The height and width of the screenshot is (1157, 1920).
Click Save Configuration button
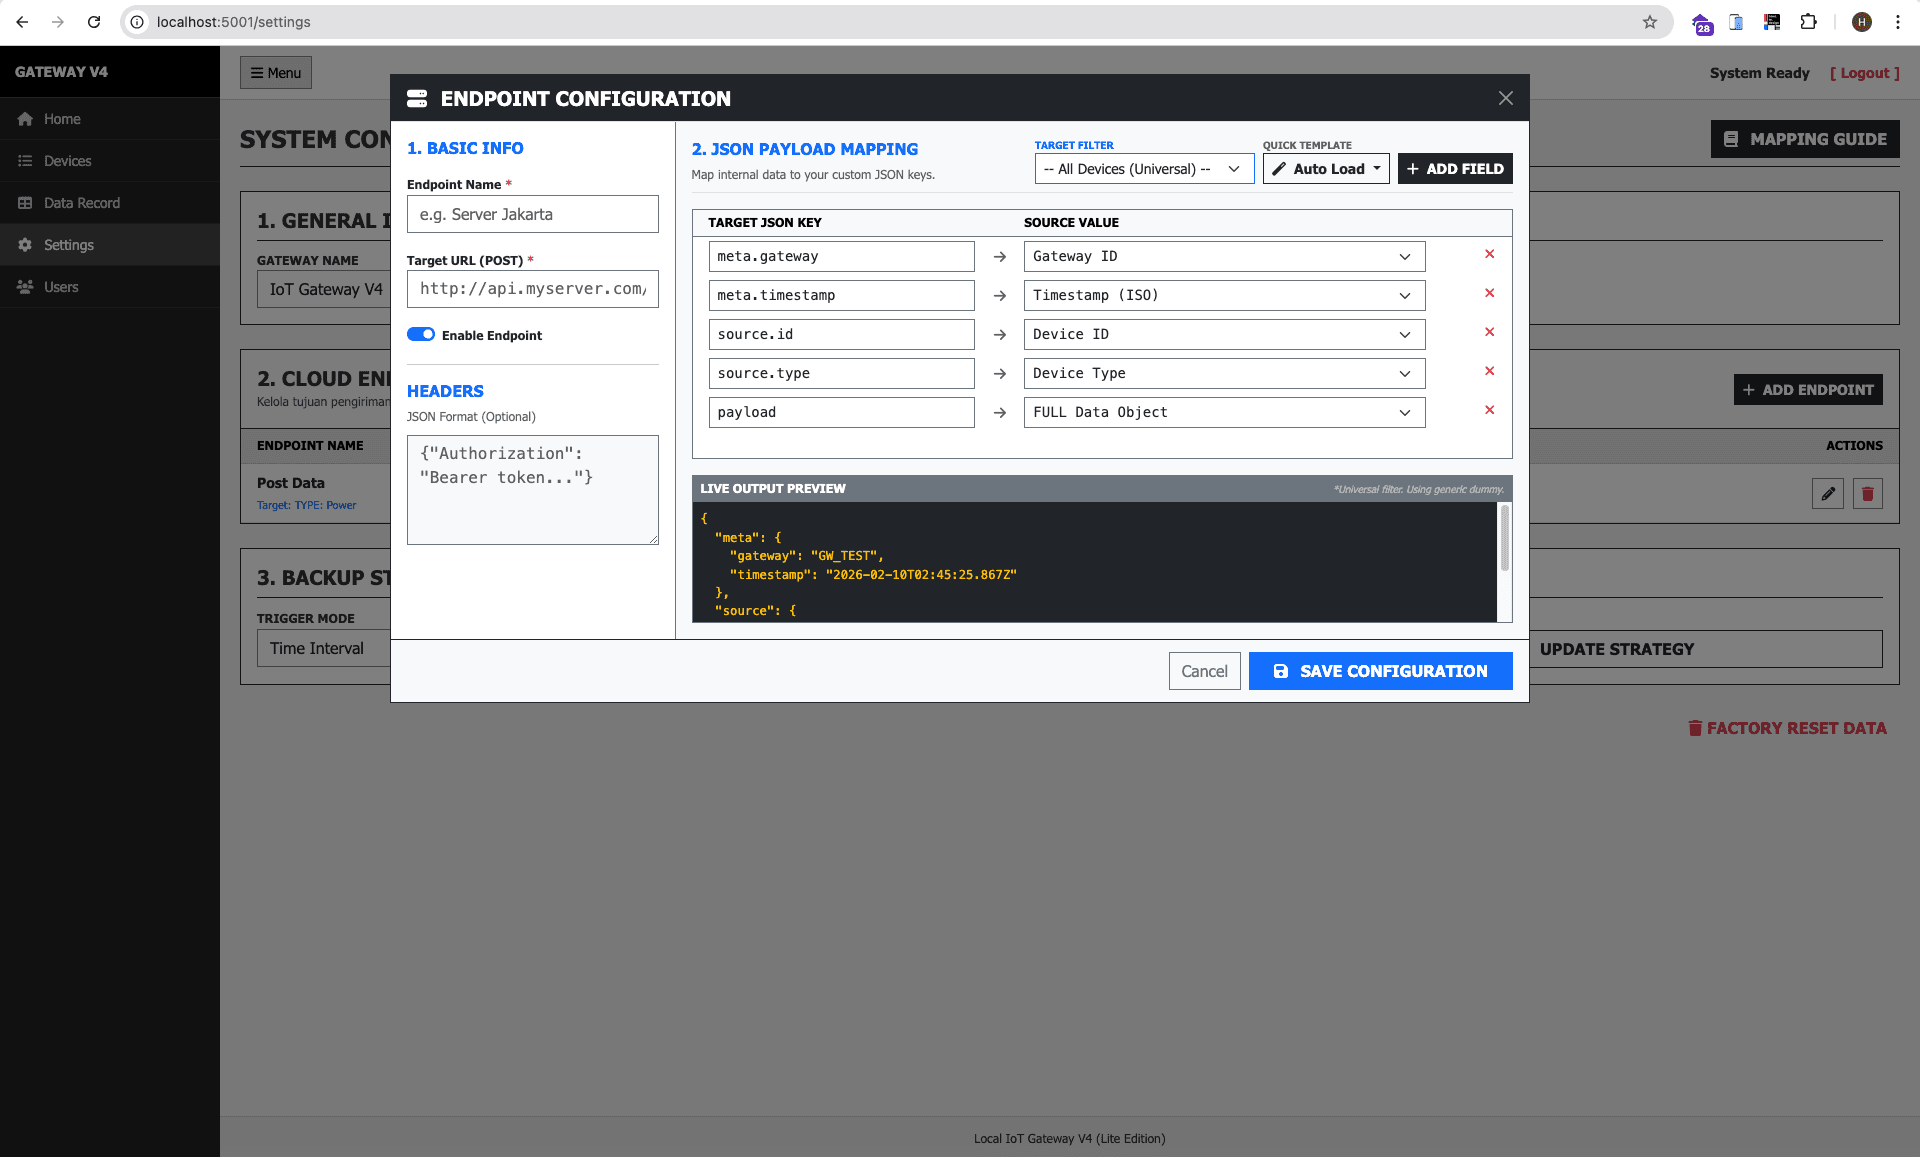click(1380, 671)
